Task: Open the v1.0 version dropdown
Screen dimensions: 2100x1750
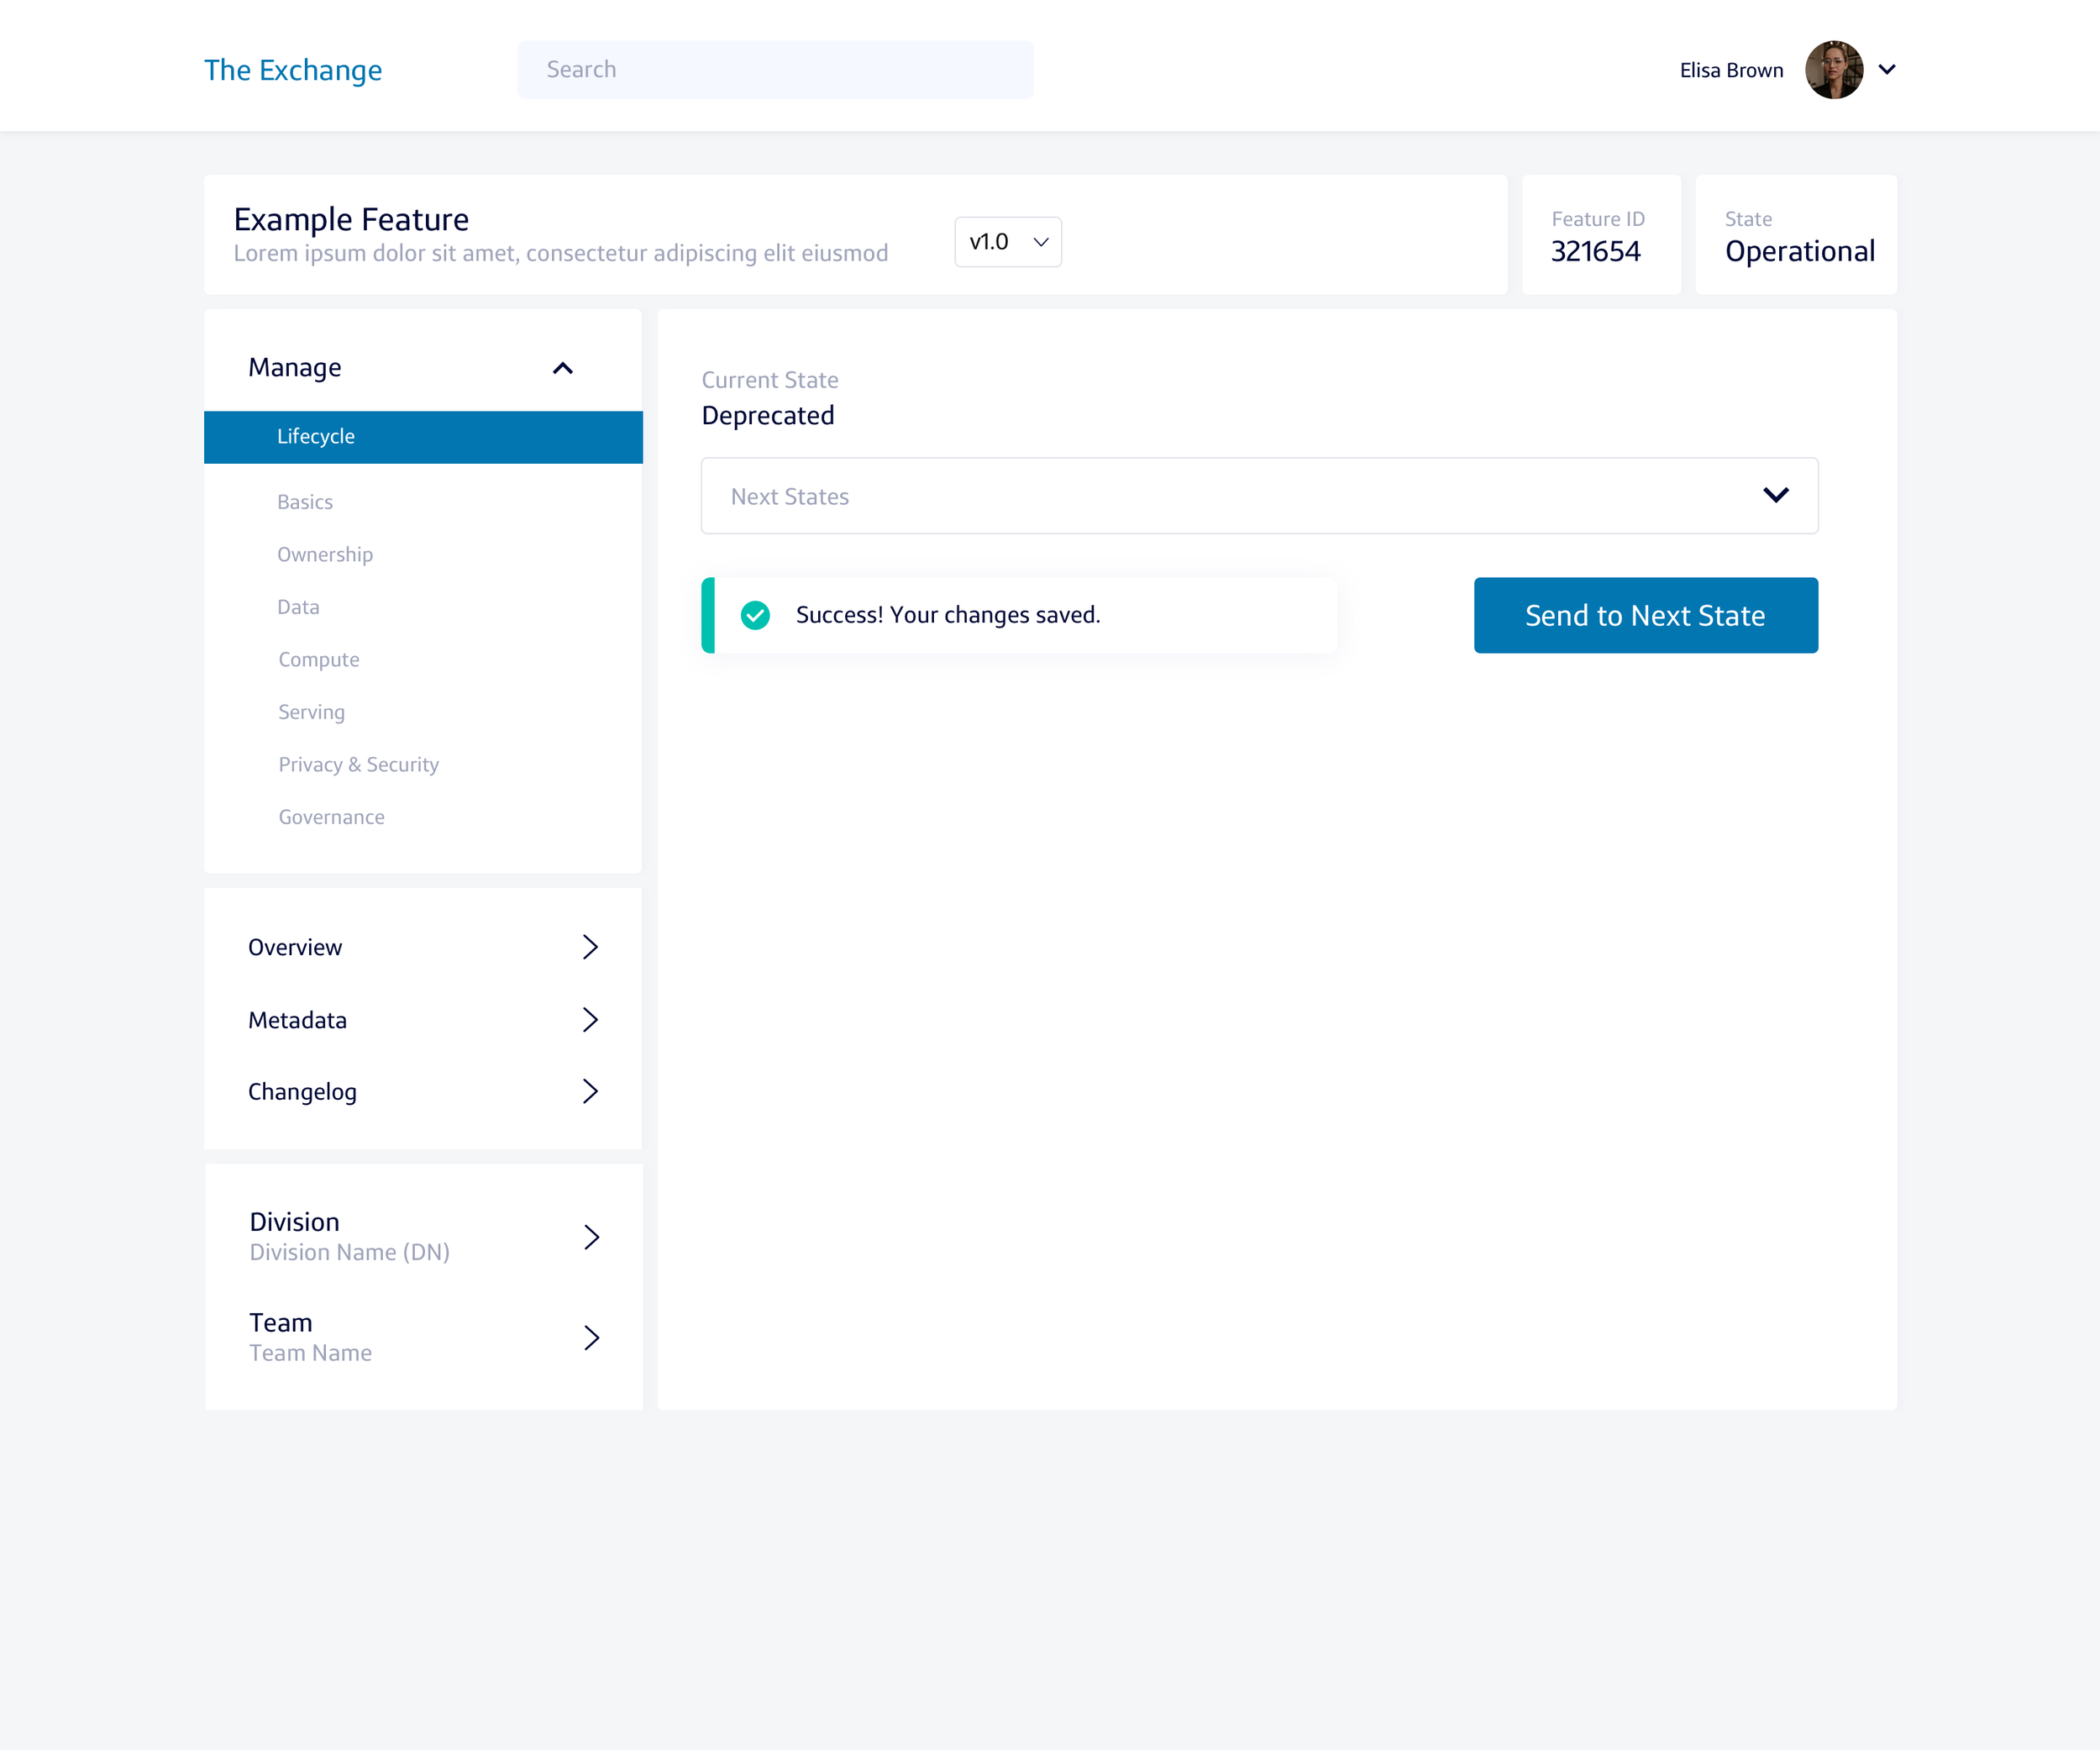Action: pos(1008,242)
